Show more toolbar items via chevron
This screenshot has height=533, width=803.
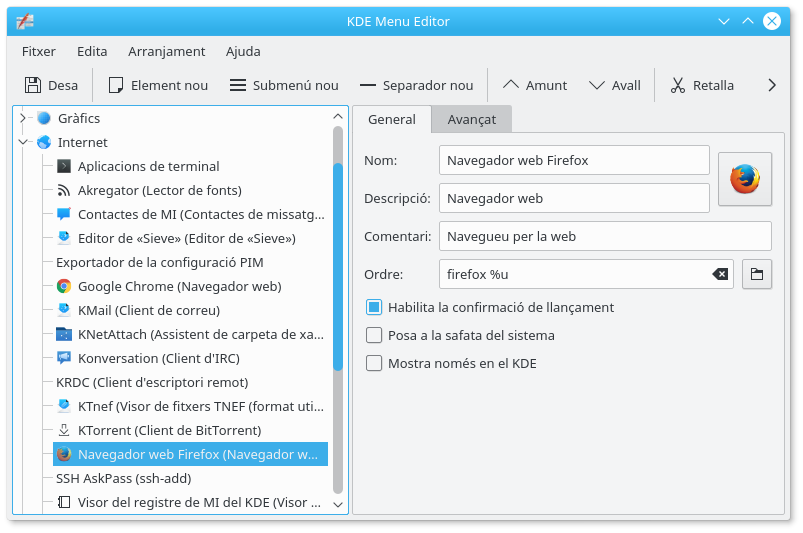click(x=771, y=85)
